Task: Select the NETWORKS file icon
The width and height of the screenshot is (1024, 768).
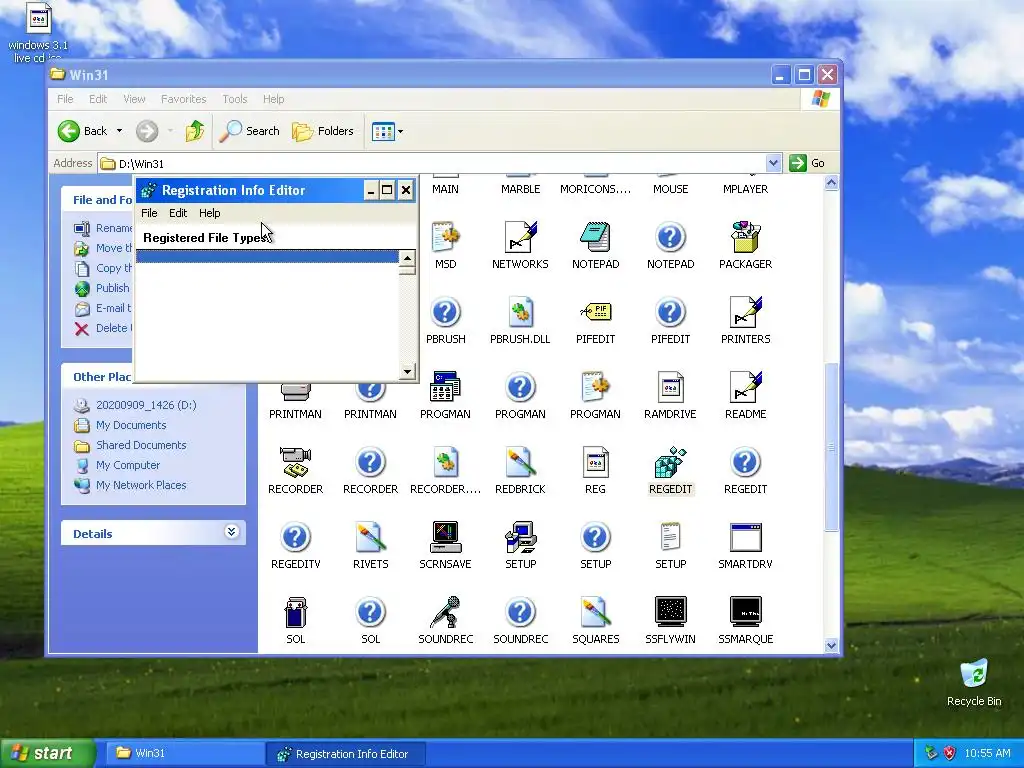Action: tap(520, 238)
